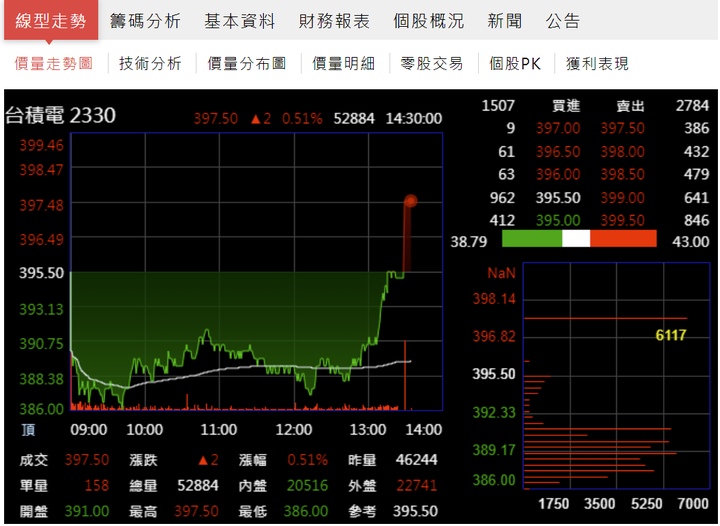Select ask price 399.00
720x526 pixels.
[623, 198]
